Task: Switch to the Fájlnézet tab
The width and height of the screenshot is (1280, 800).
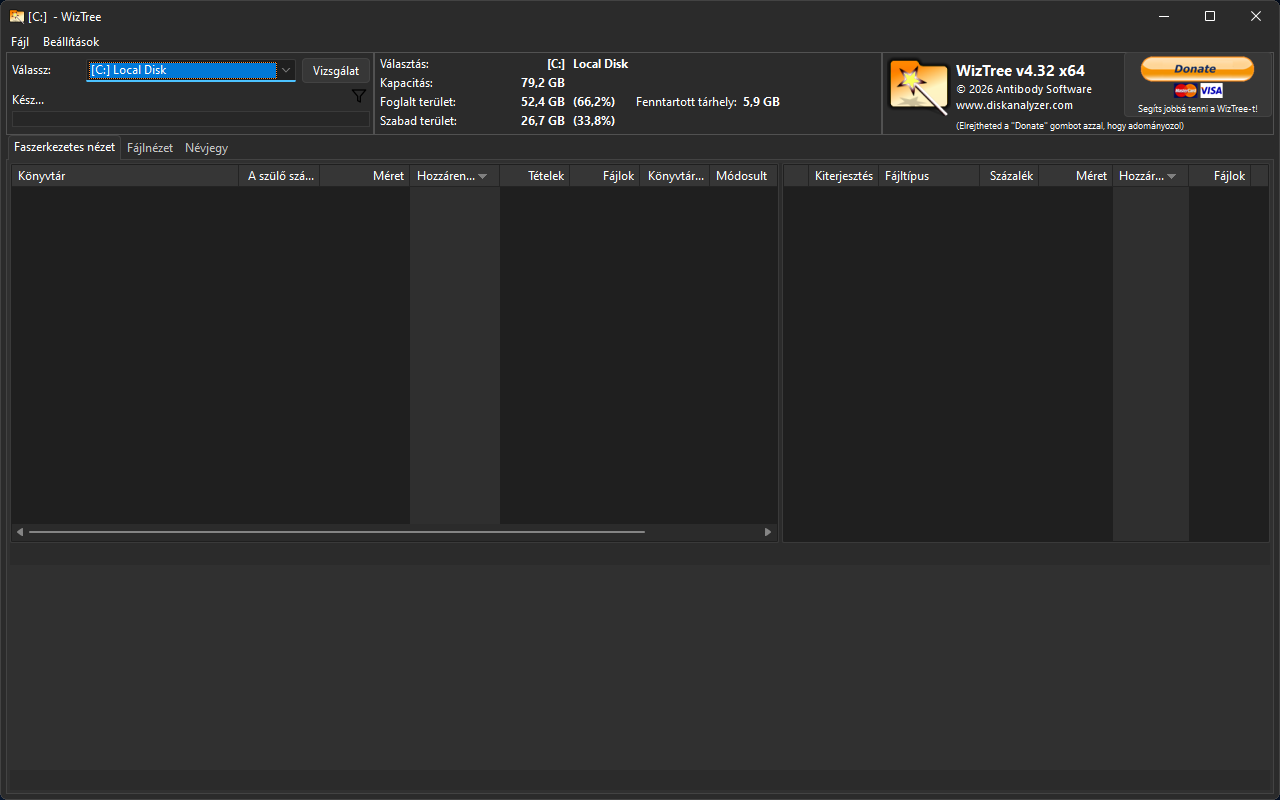Action: click(150, 148)
